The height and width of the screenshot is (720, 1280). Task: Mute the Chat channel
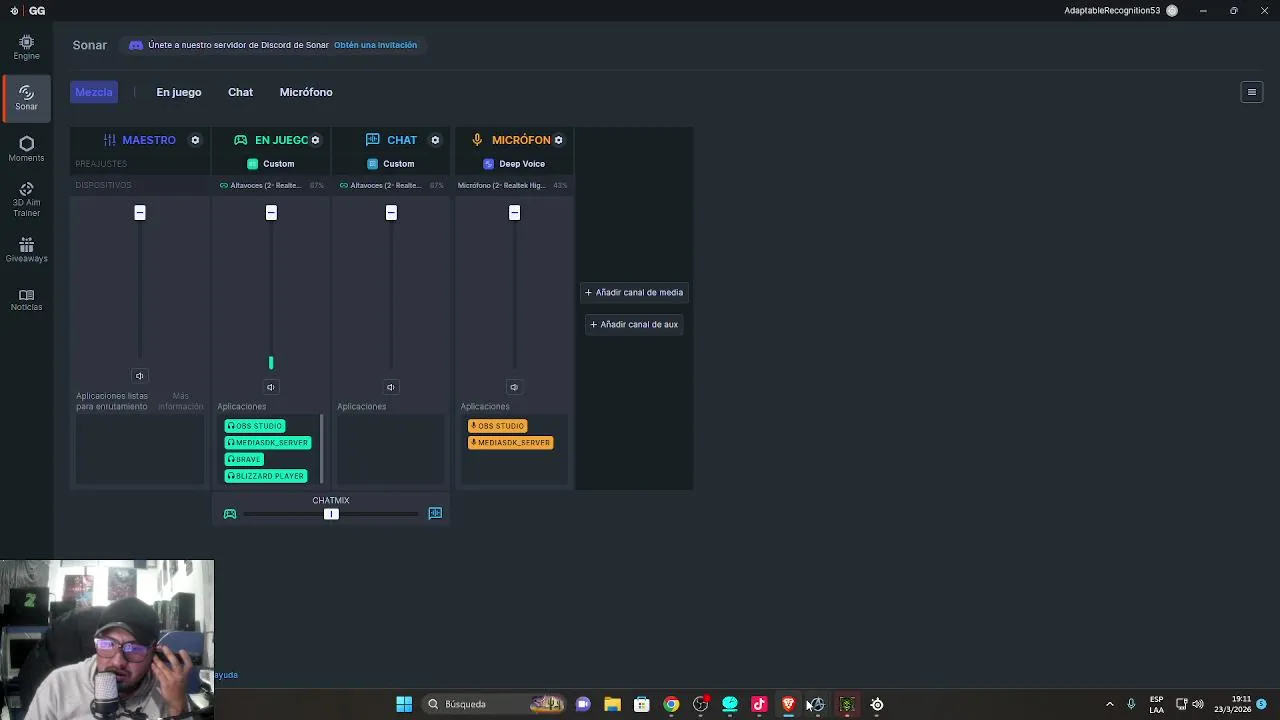coord(391,387)
